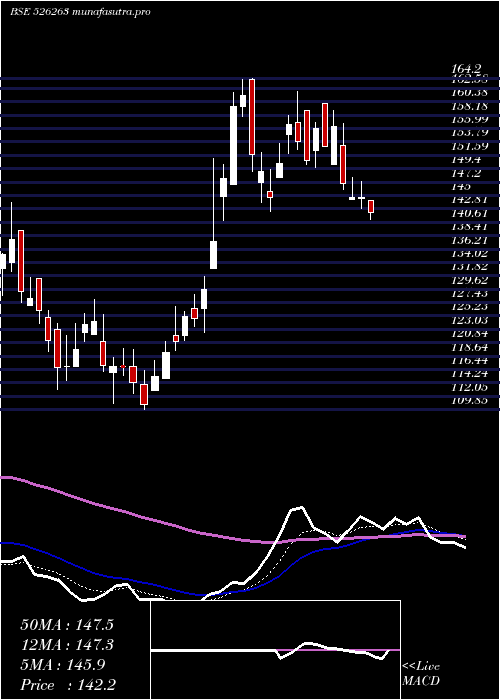This screenshot has height=700, width=500.
Task: Click the 129.62 price axis label
Action: coord(469,280)
